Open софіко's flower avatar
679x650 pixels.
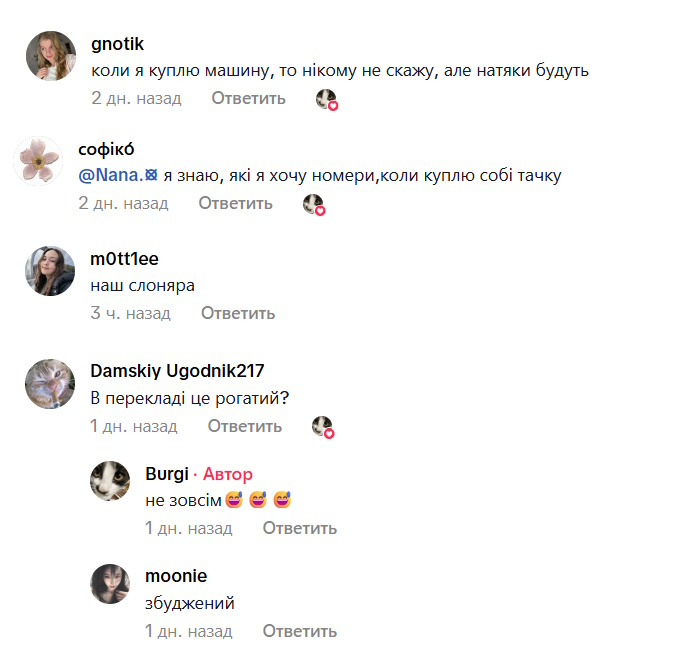(x=38, y=160)
